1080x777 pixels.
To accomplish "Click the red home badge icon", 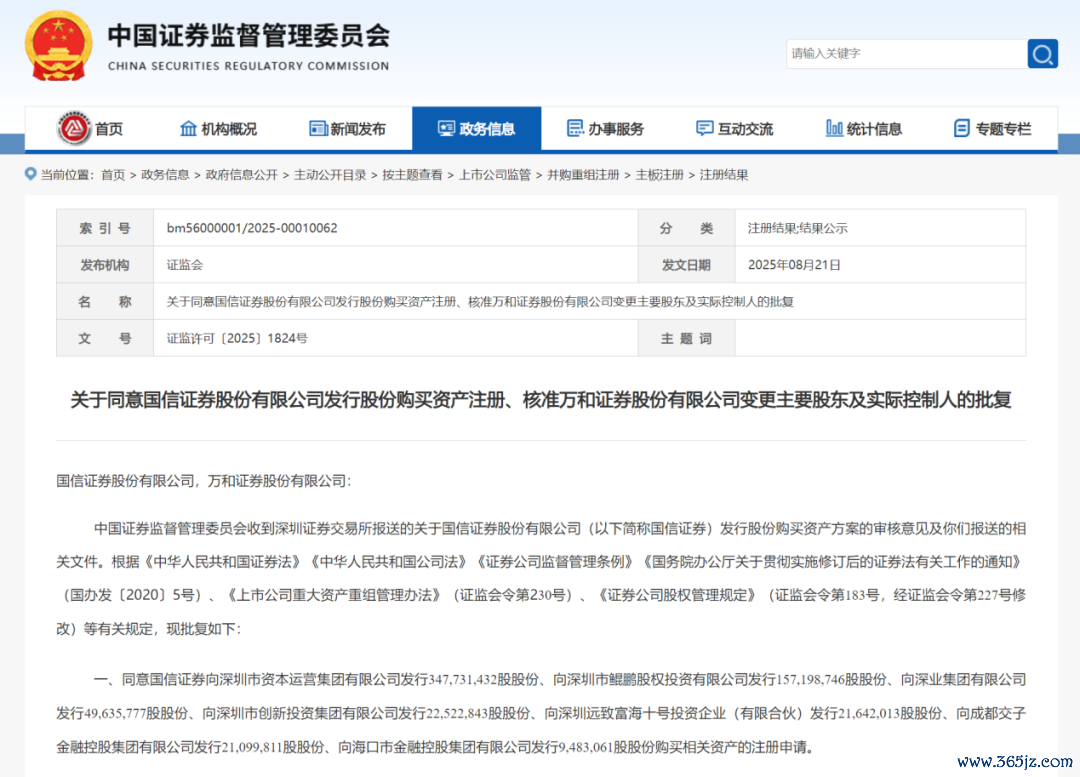I will (x=74, y=128).
